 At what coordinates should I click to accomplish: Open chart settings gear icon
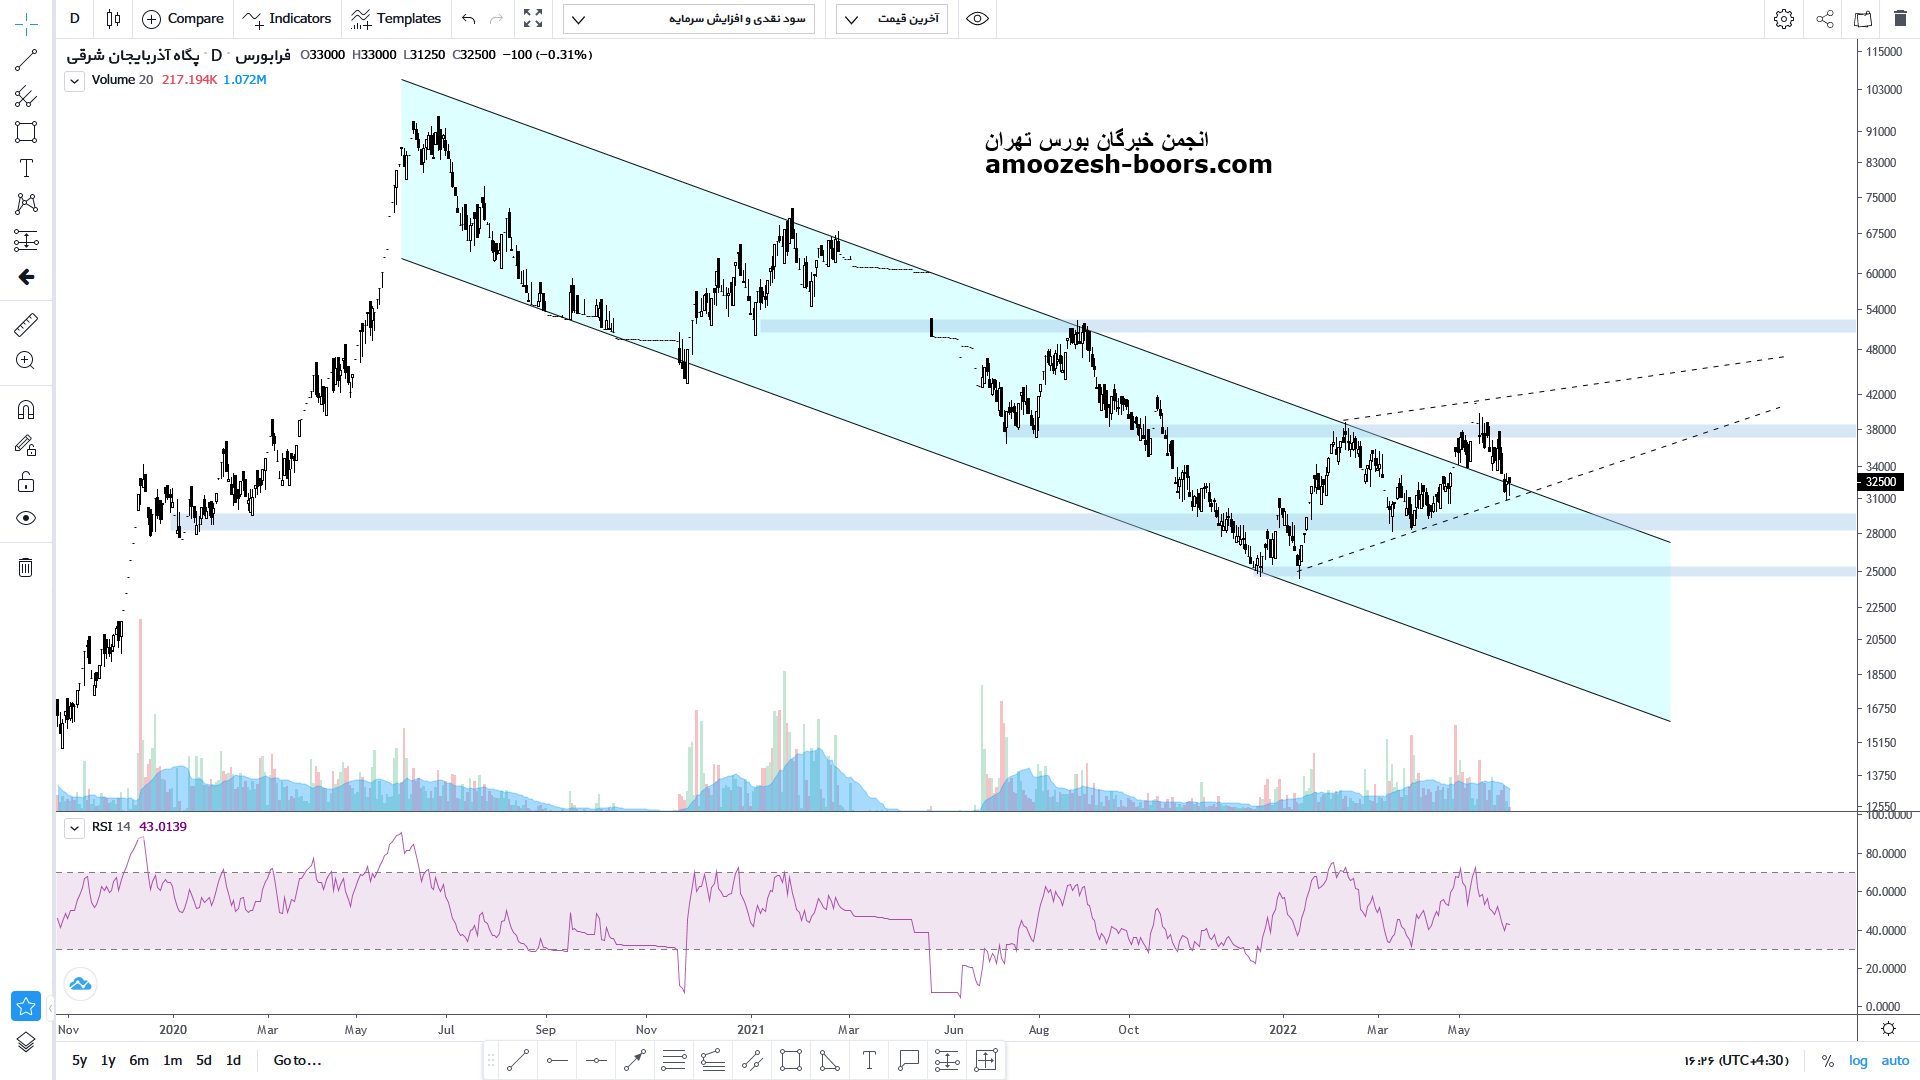coord(1783,19)
